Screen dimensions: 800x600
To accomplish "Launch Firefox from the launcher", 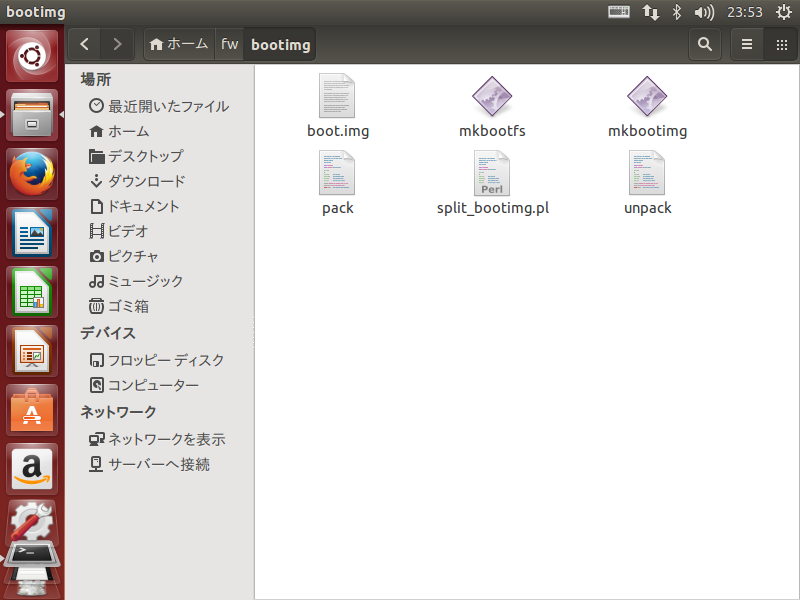I will (x=32, y=174).
